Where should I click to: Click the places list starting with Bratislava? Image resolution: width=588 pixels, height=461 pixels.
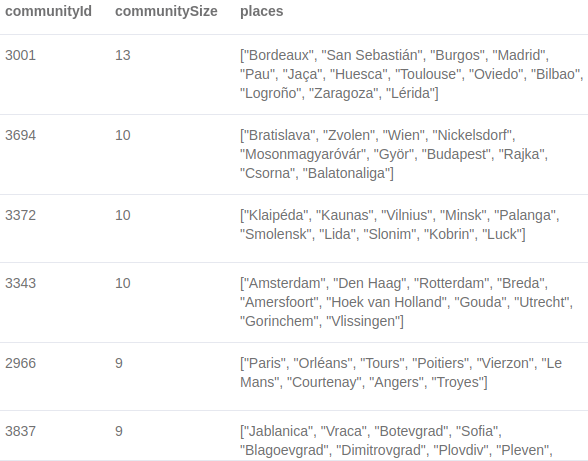coord(394,154)
